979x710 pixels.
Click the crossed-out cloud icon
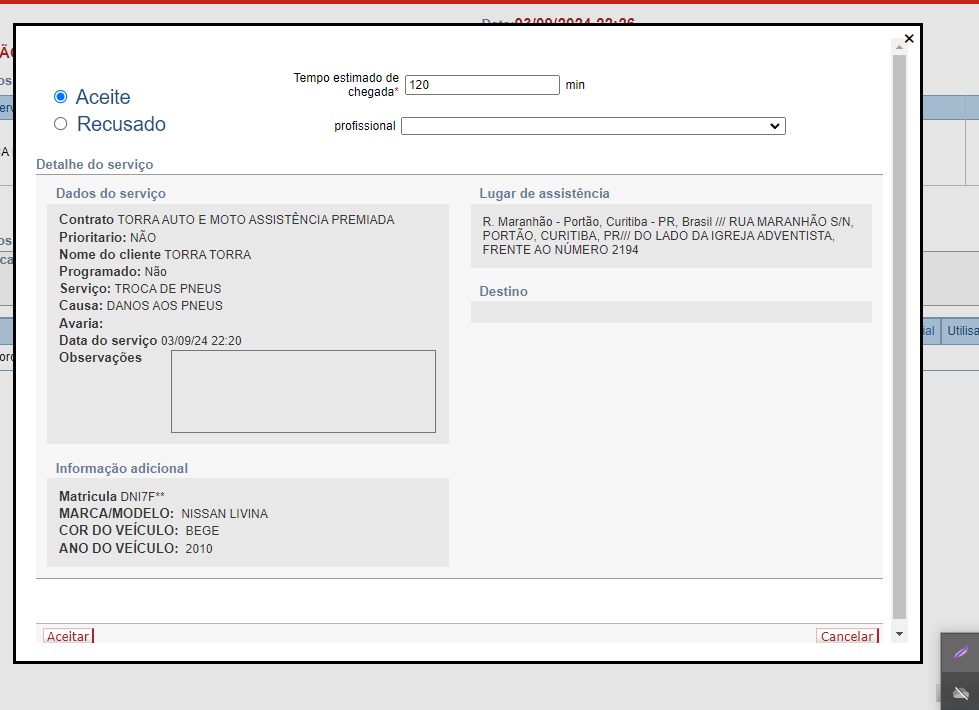960,693
